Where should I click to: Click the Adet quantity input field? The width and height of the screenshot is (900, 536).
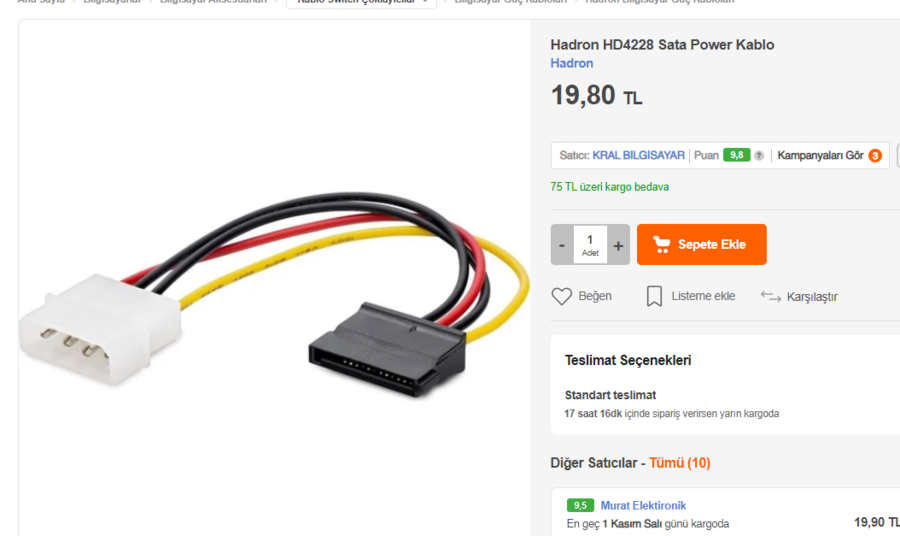590,245
